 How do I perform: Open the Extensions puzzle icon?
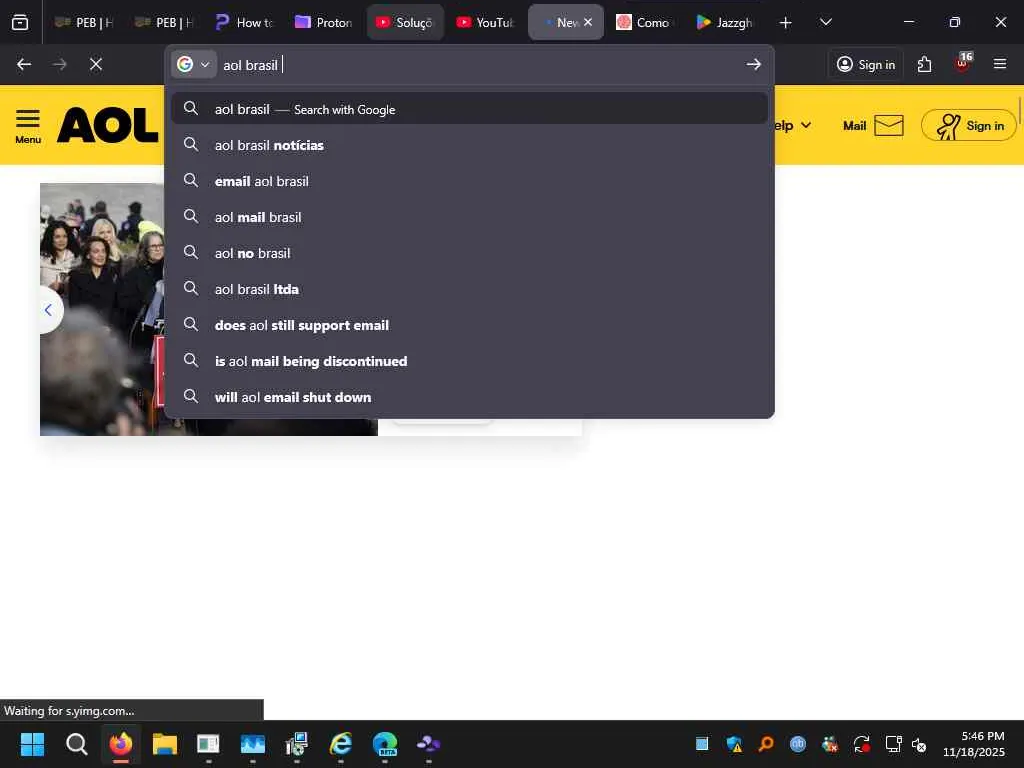click(x=924, y=64)
